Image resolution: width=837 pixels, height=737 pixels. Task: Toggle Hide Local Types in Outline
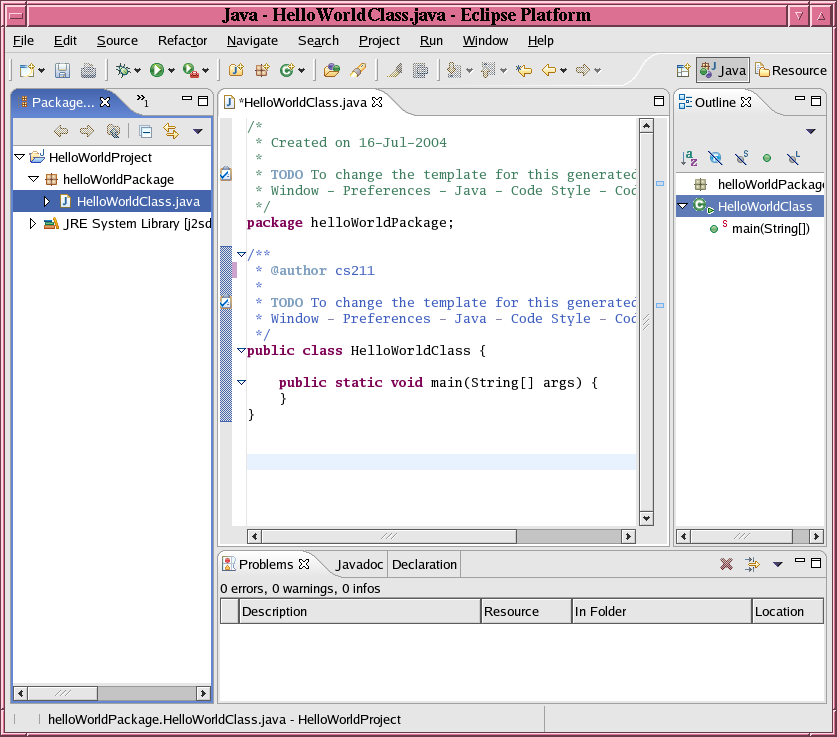[793, 158]
